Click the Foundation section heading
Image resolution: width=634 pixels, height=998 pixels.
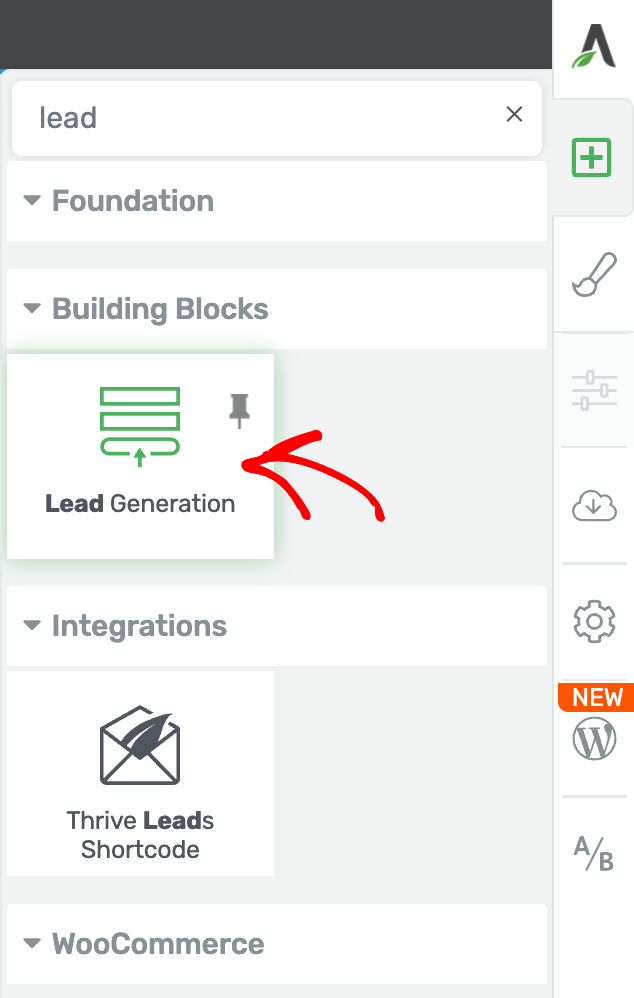click(x=133, y=200)
